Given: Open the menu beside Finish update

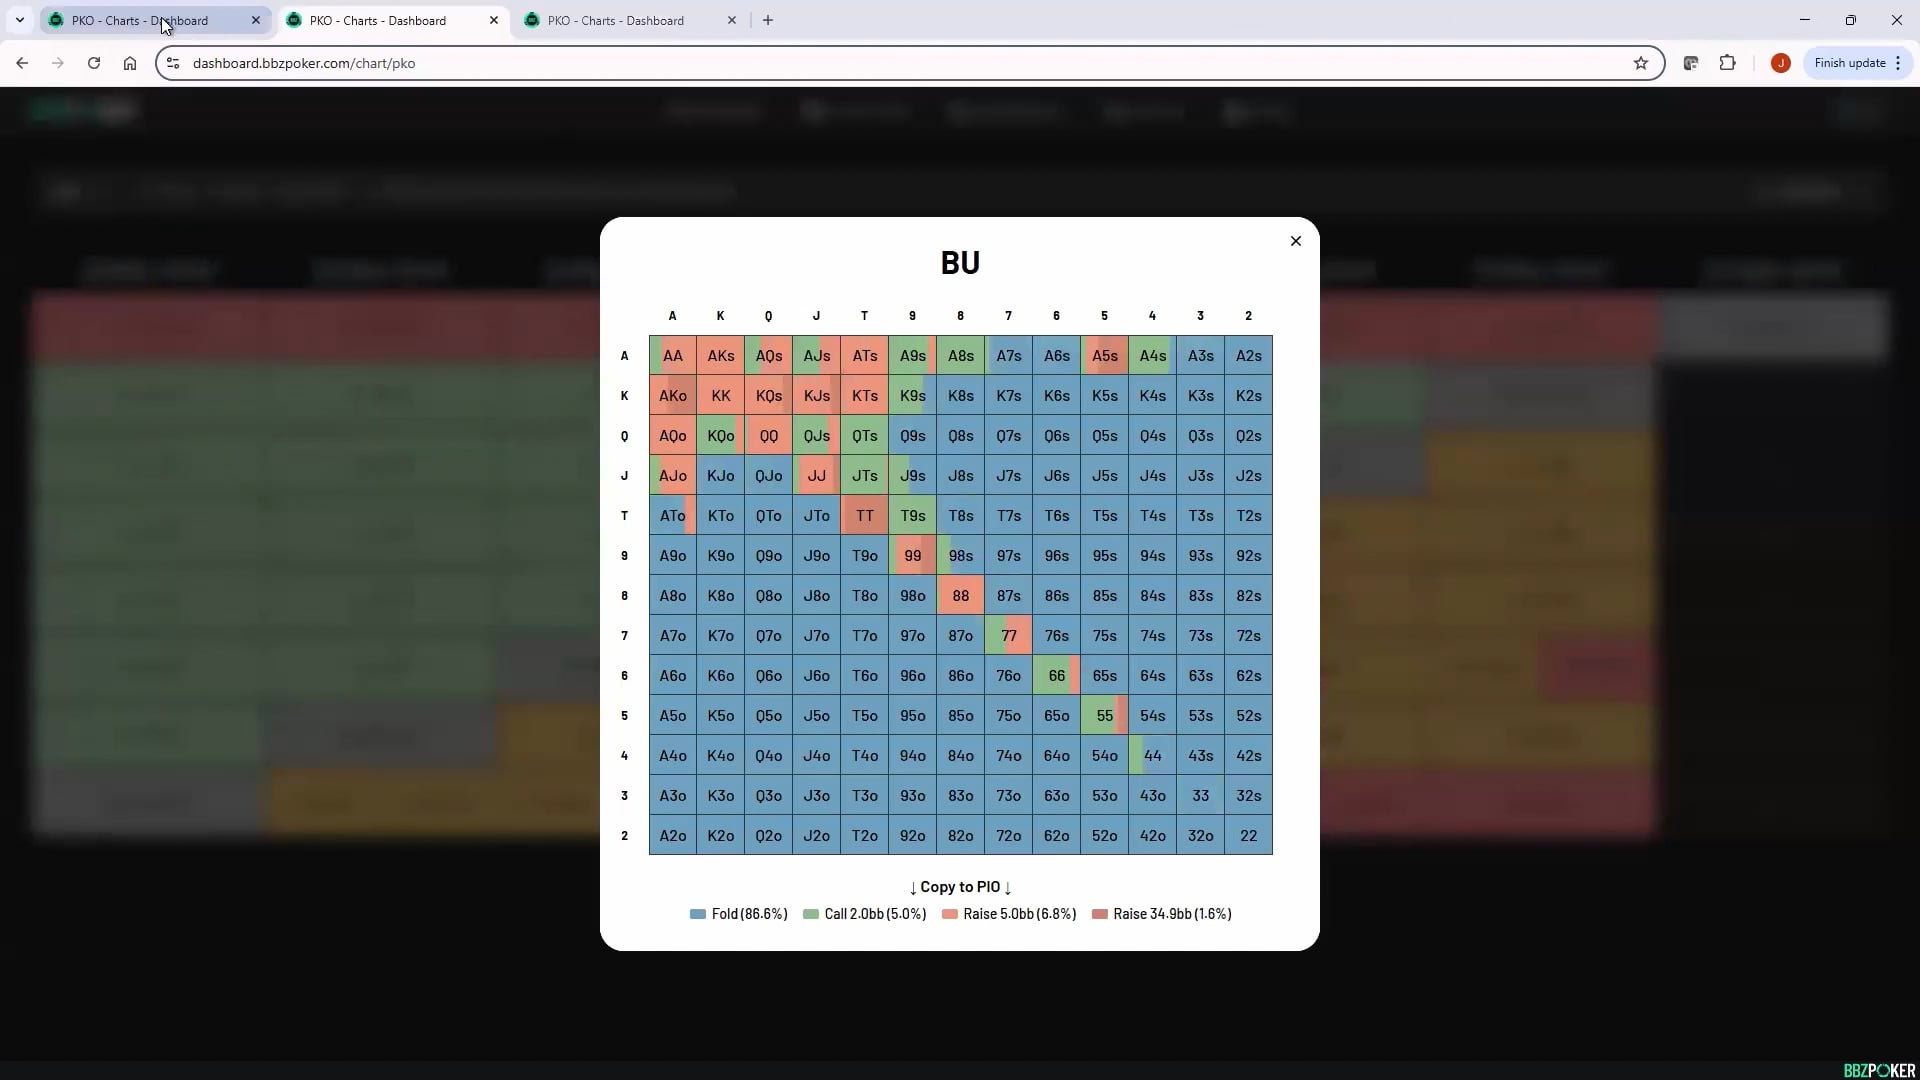Looking at the screenshot, I should pos(1899,62).
